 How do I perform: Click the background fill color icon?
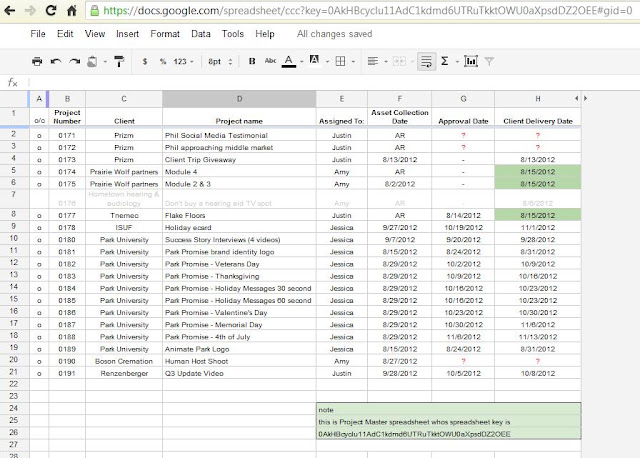[x=314, y=60]
